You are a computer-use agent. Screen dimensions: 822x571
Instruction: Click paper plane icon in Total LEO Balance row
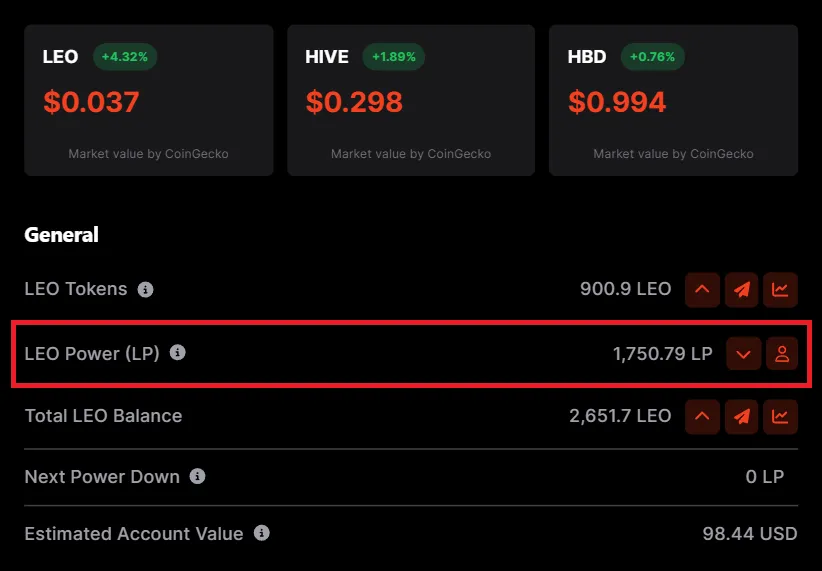(x=741, y=417)
